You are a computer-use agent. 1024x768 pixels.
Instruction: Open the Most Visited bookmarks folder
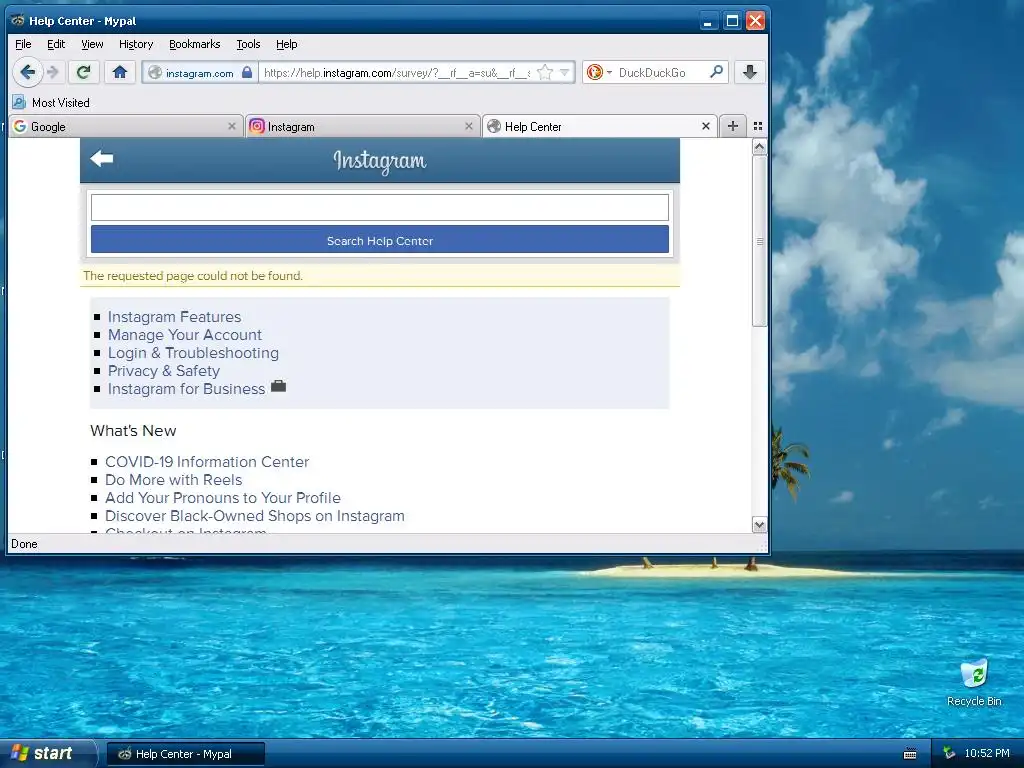51,103
